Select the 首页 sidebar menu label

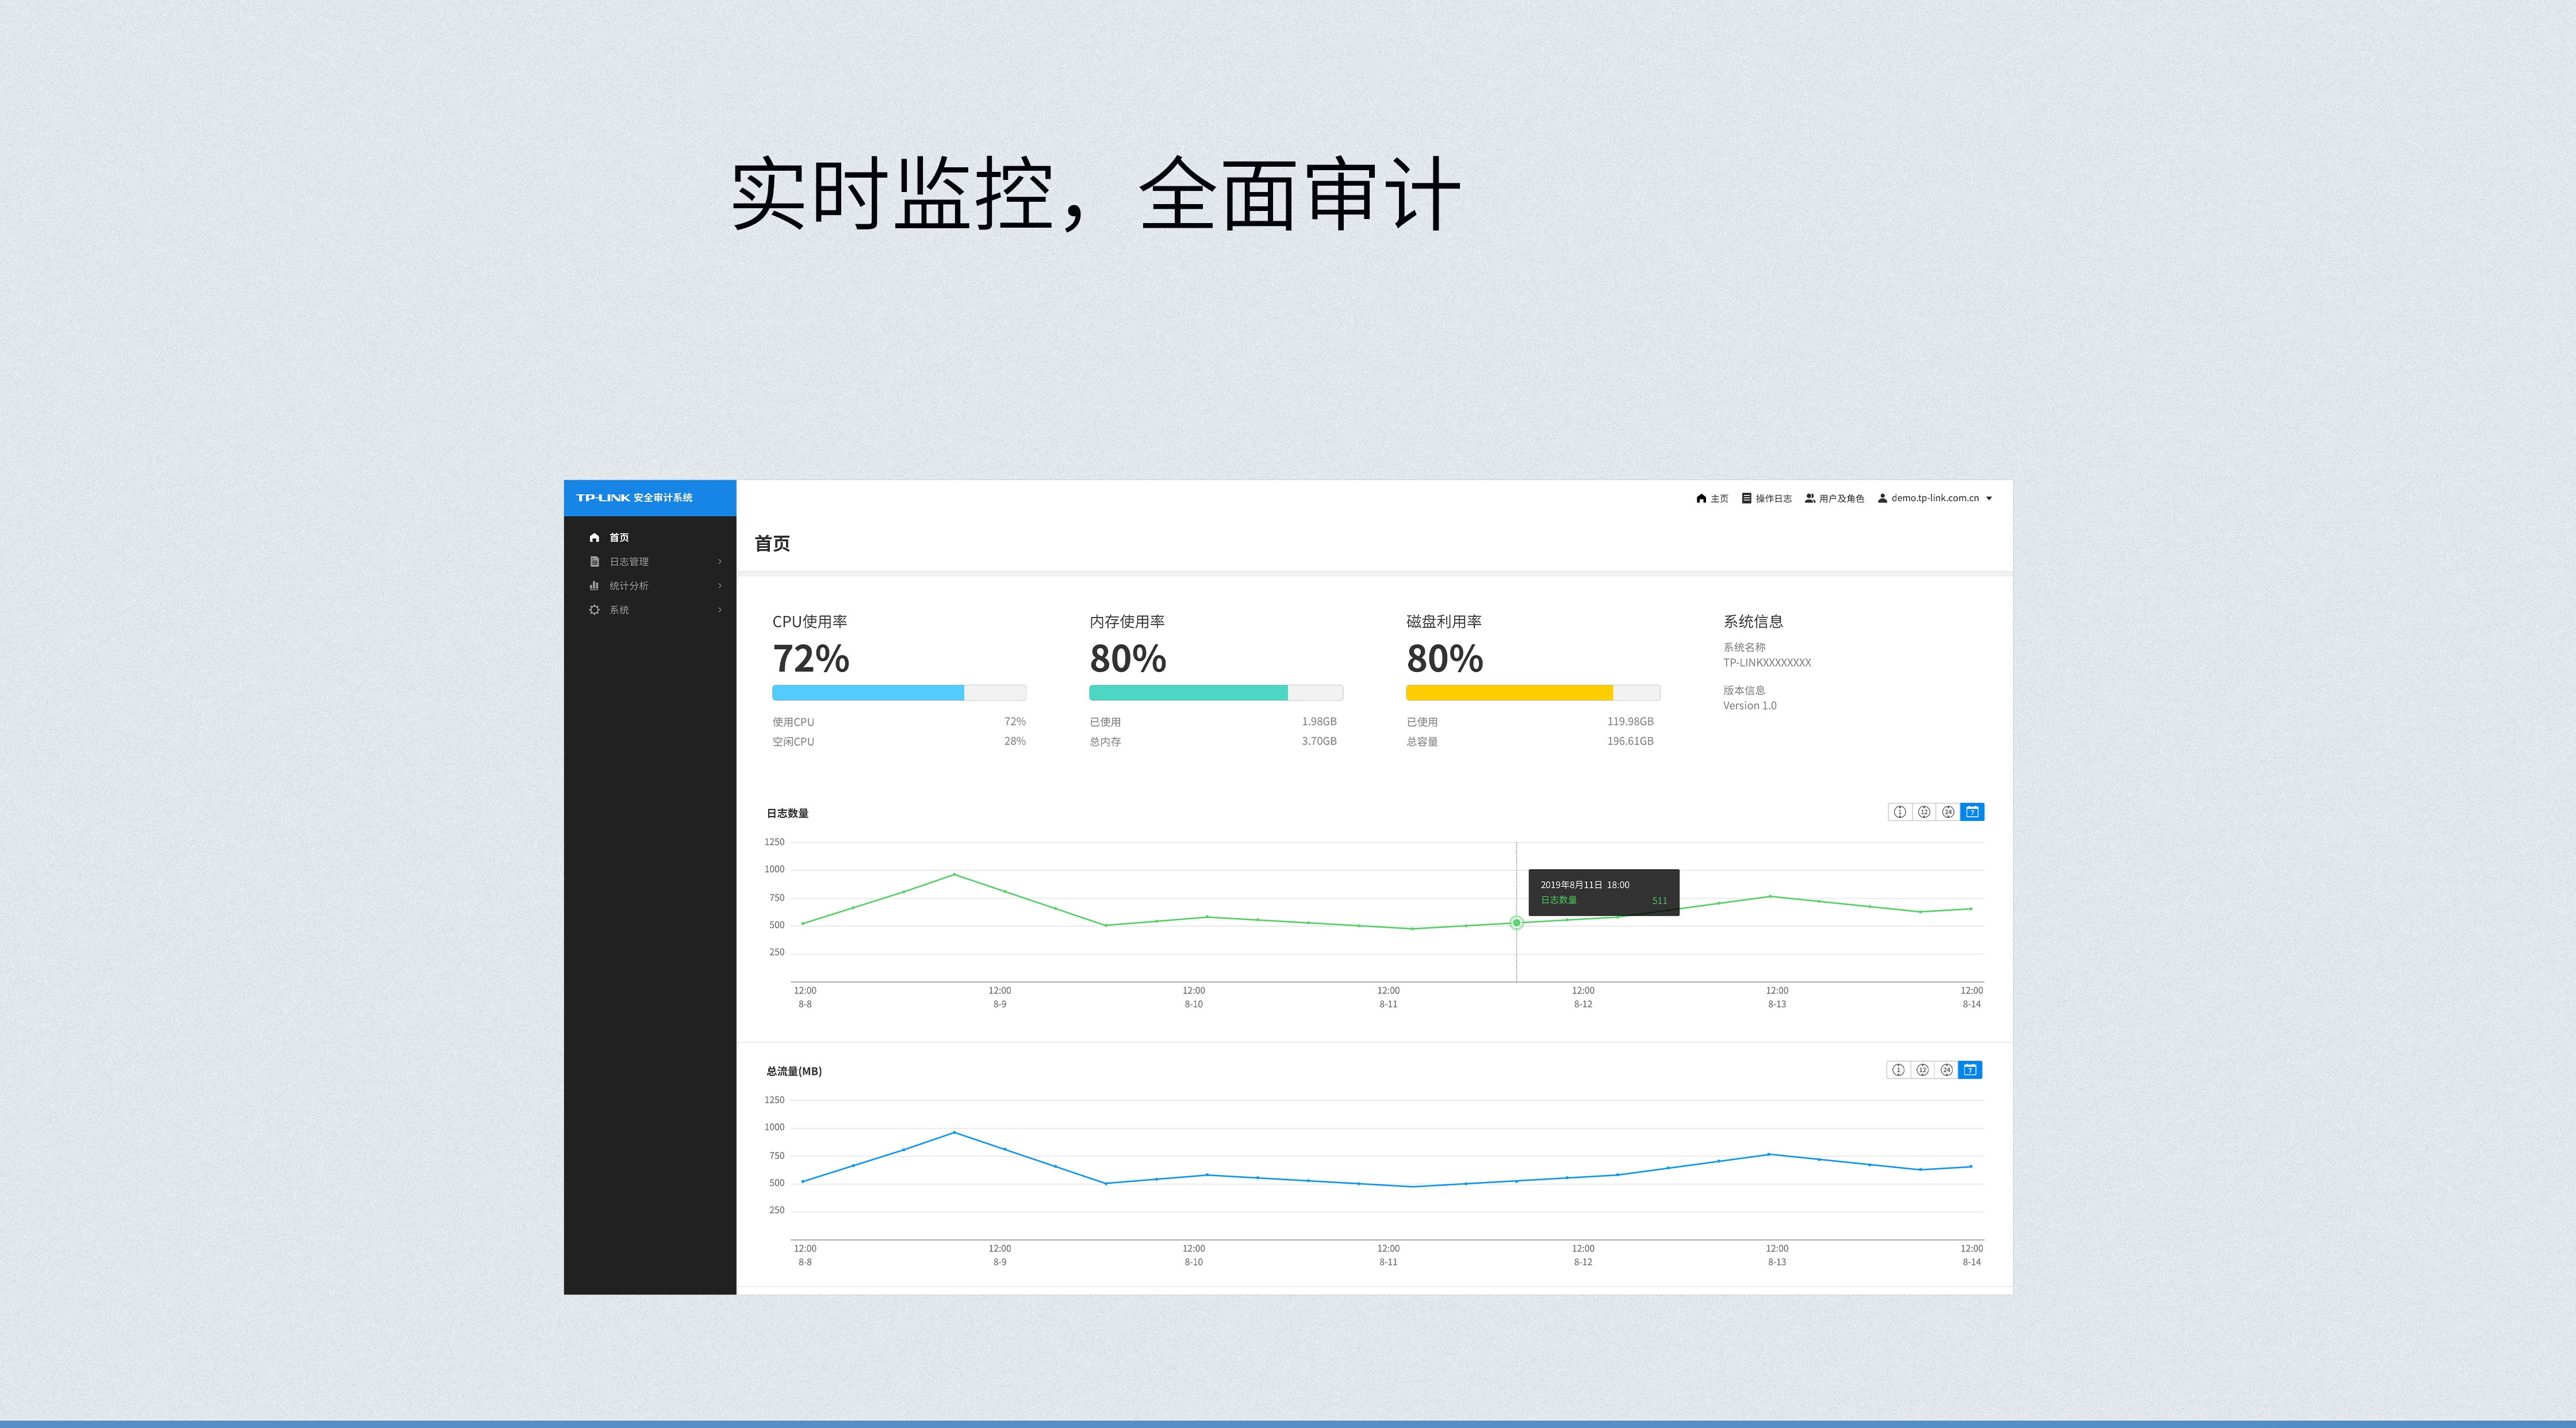(619, 538)
